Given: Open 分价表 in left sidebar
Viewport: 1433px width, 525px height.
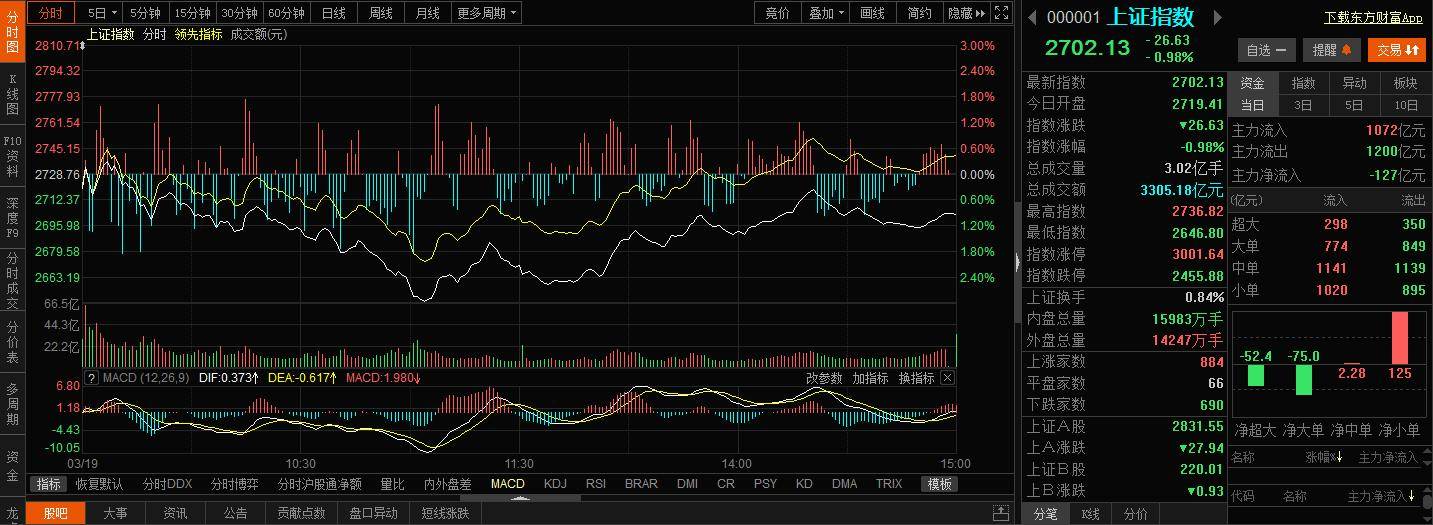Looking at the screenshot, I should click(13, 342).
